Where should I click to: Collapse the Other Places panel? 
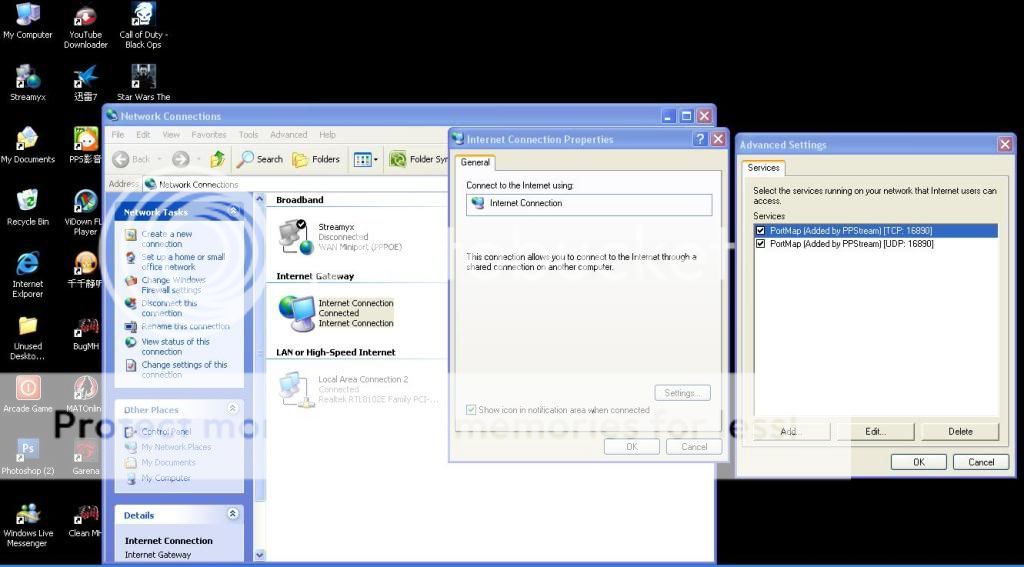coord(233,409)
